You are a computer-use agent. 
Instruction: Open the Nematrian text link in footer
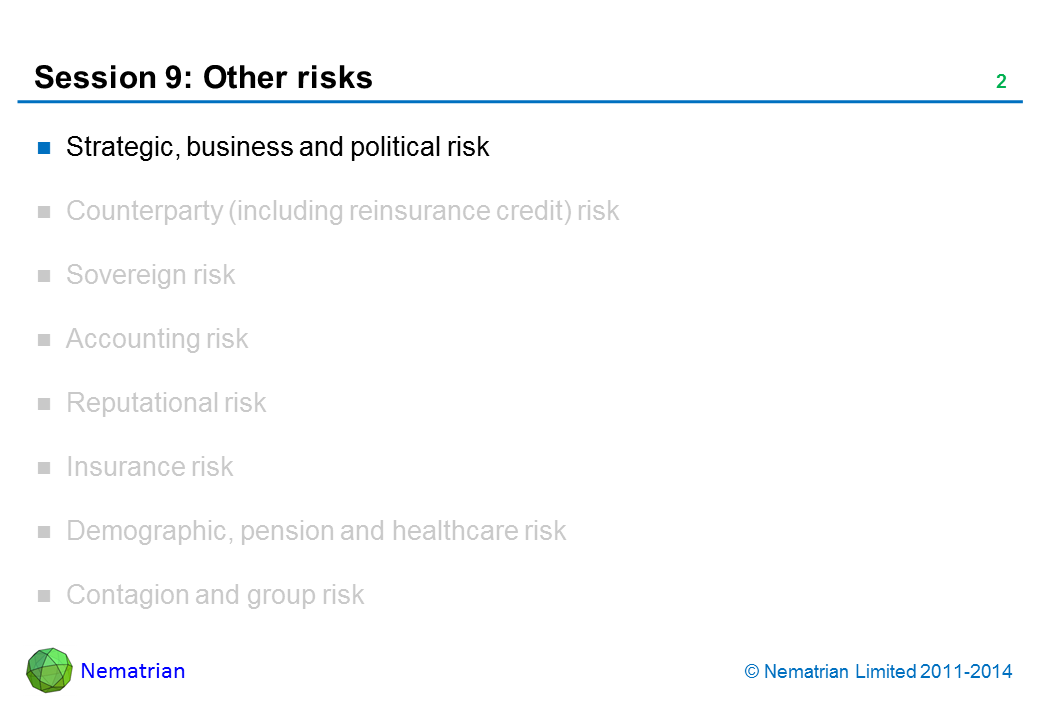(x=133, y=671)
